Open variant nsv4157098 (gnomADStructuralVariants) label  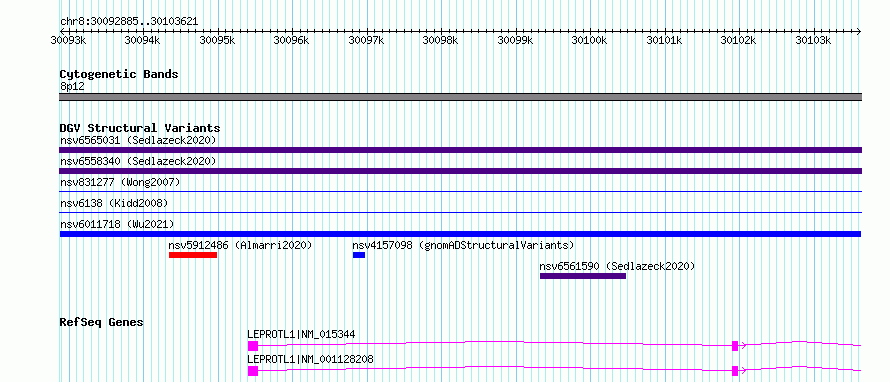click(463, 245)
